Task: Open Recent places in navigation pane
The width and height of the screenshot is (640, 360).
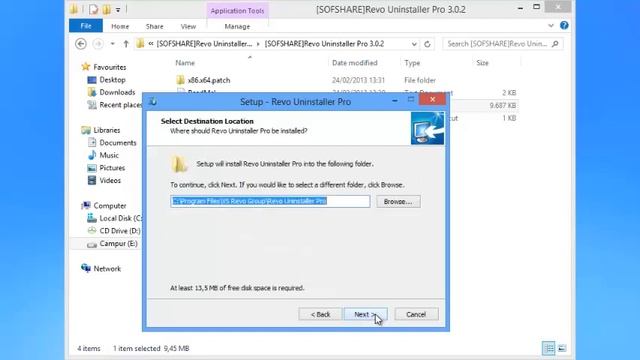Action: (120, 105)
